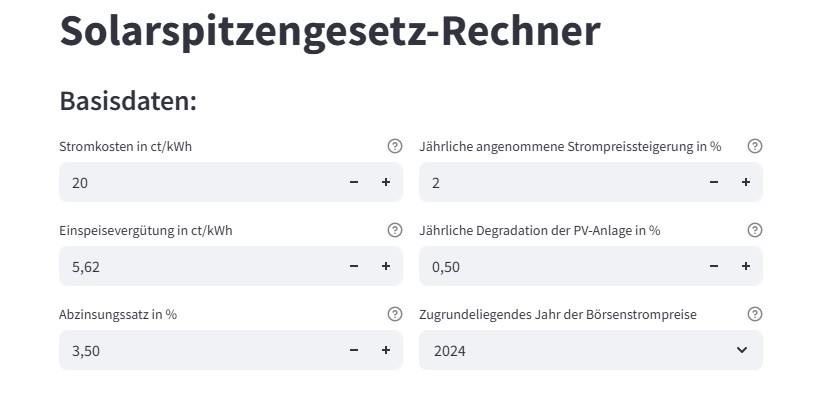Increase Abzinsungssatz with the plus button
Screen dimensions: 840x395
click(386, 350)
